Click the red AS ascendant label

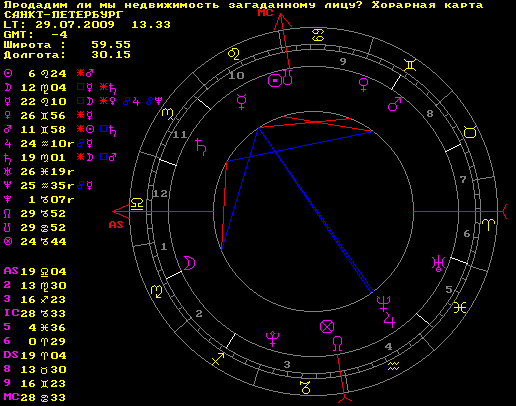(x=116, y=225)
